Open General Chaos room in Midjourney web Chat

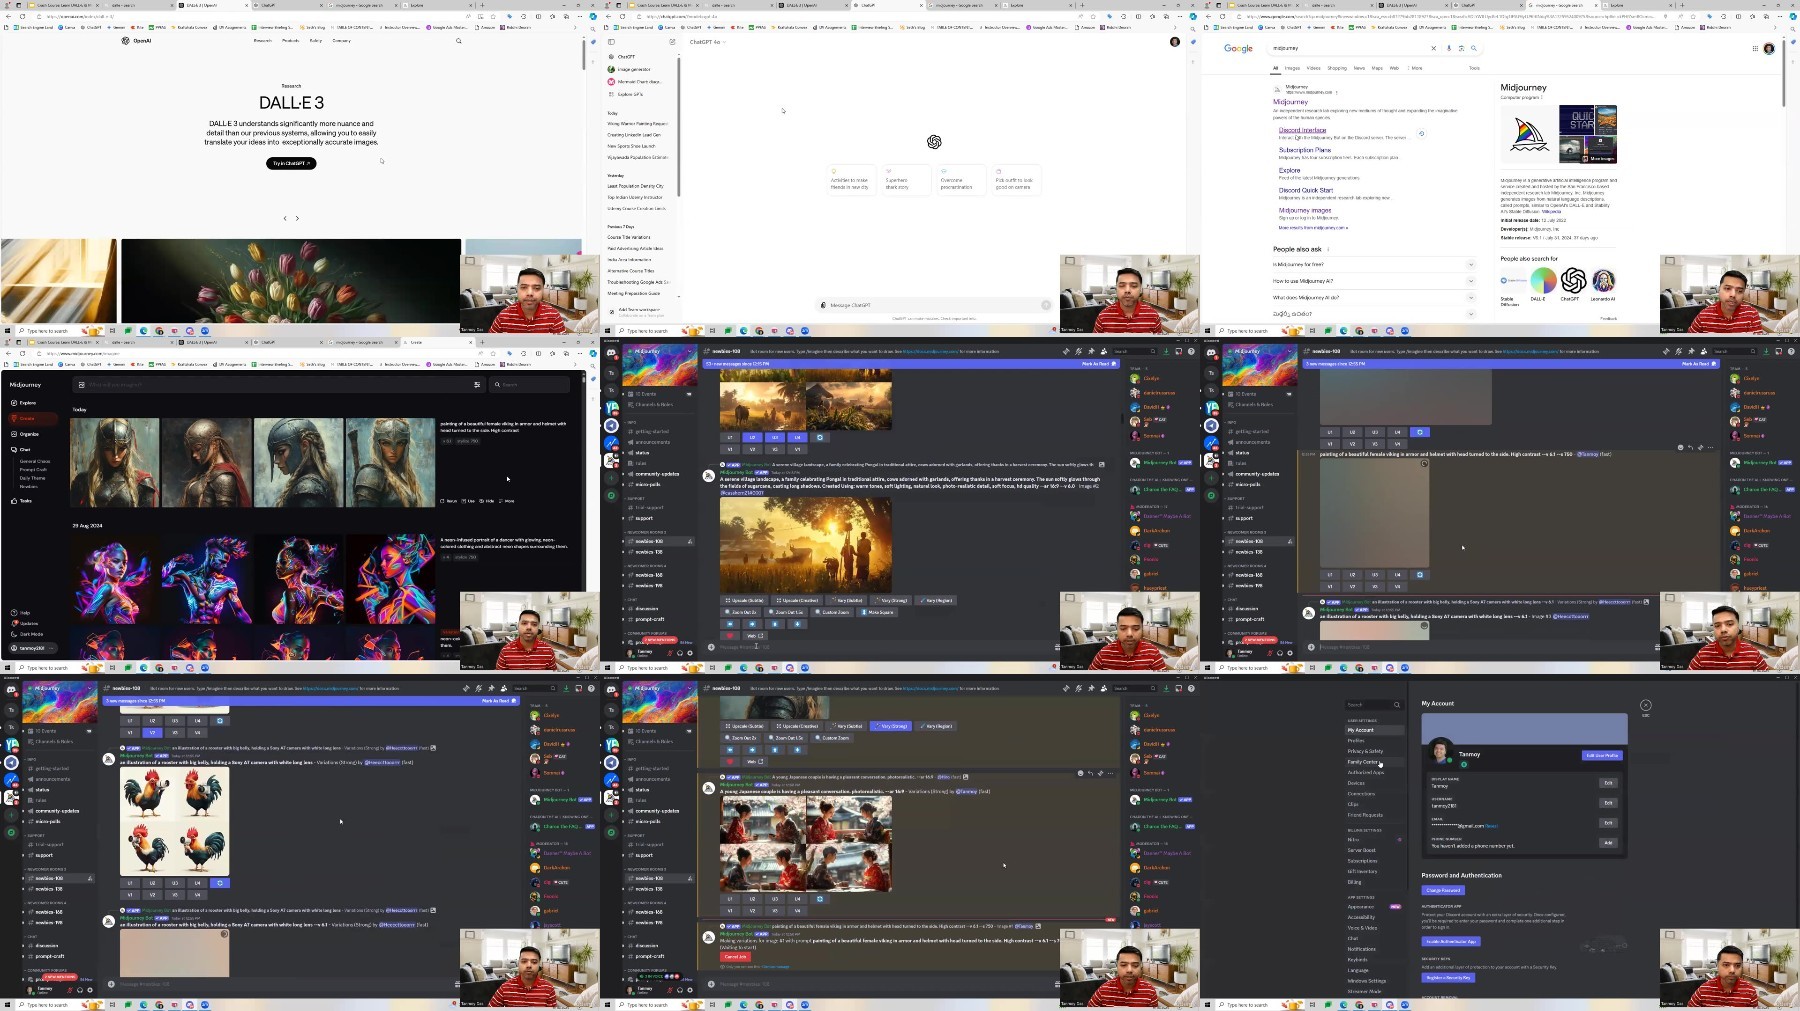point(35,462)
